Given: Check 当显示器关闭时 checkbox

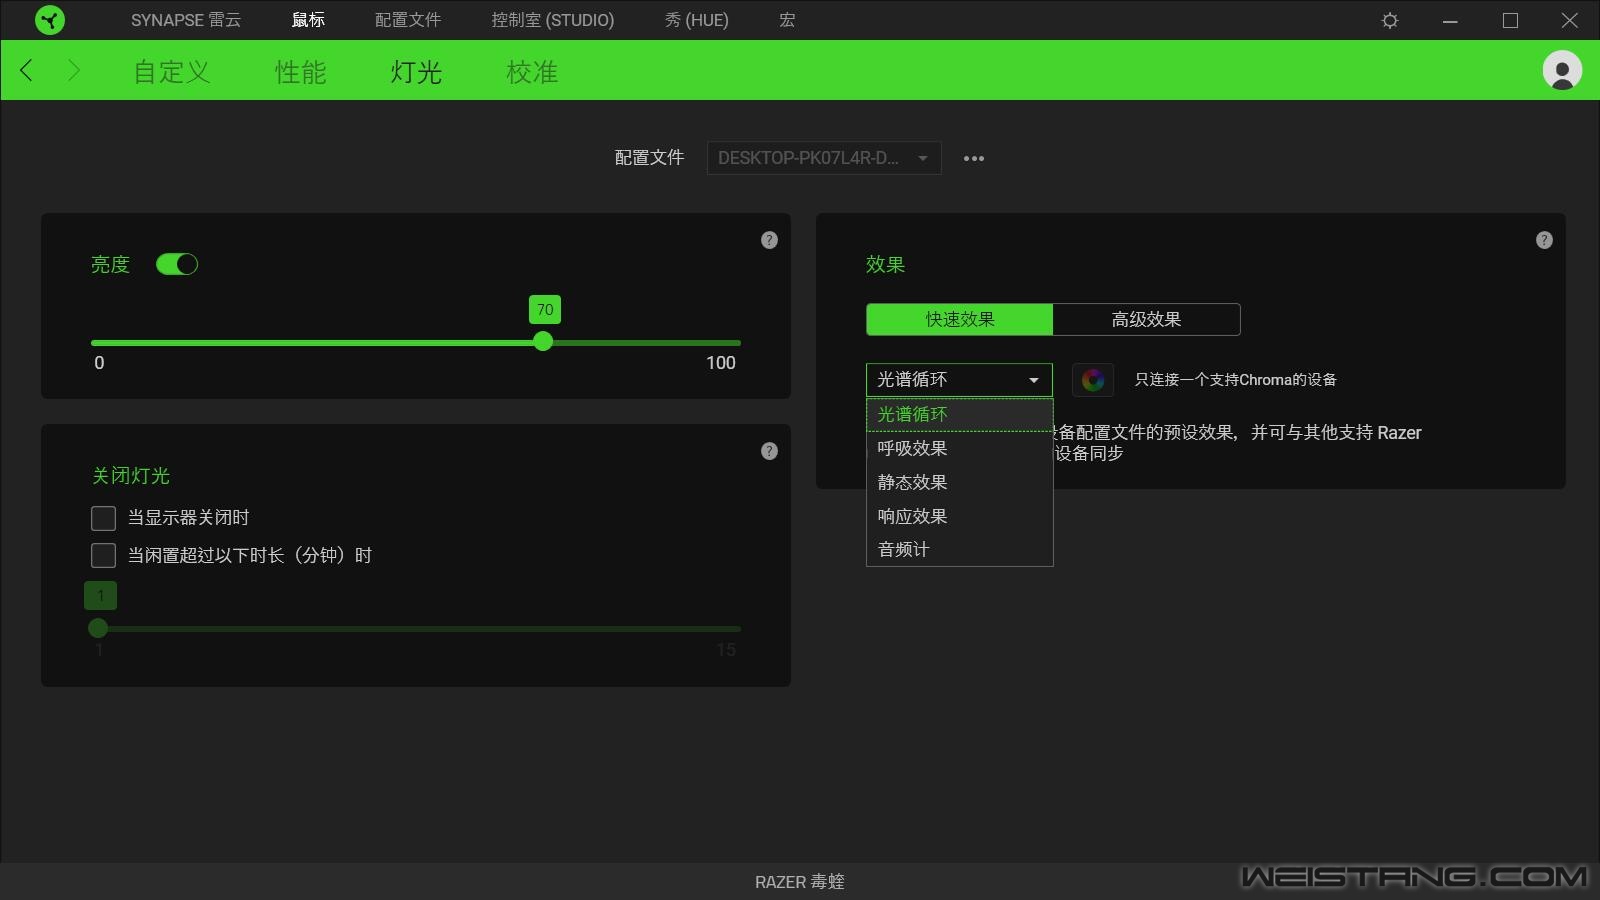Looking at the screenshot, I should [103, 518].
